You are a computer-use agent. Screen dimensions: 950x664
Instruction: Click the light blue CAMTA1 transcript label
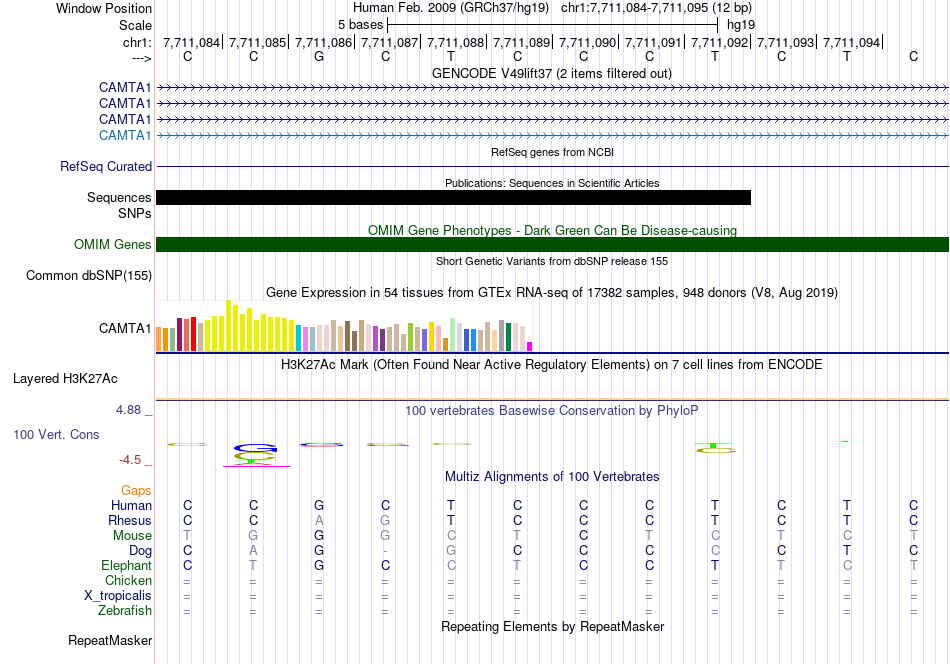point(125,135)
